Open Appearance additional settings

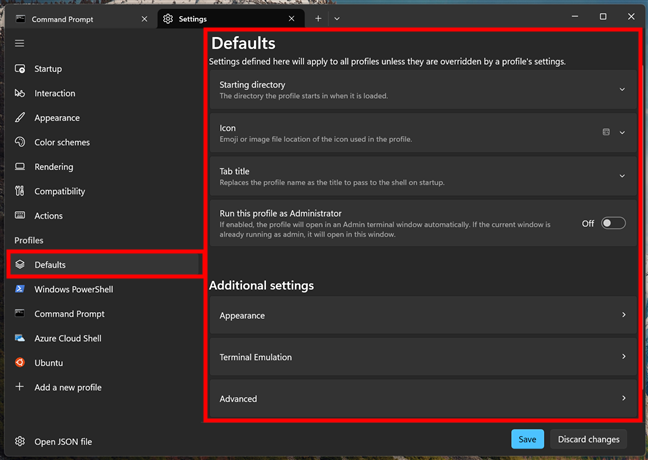tap(423, 315)
